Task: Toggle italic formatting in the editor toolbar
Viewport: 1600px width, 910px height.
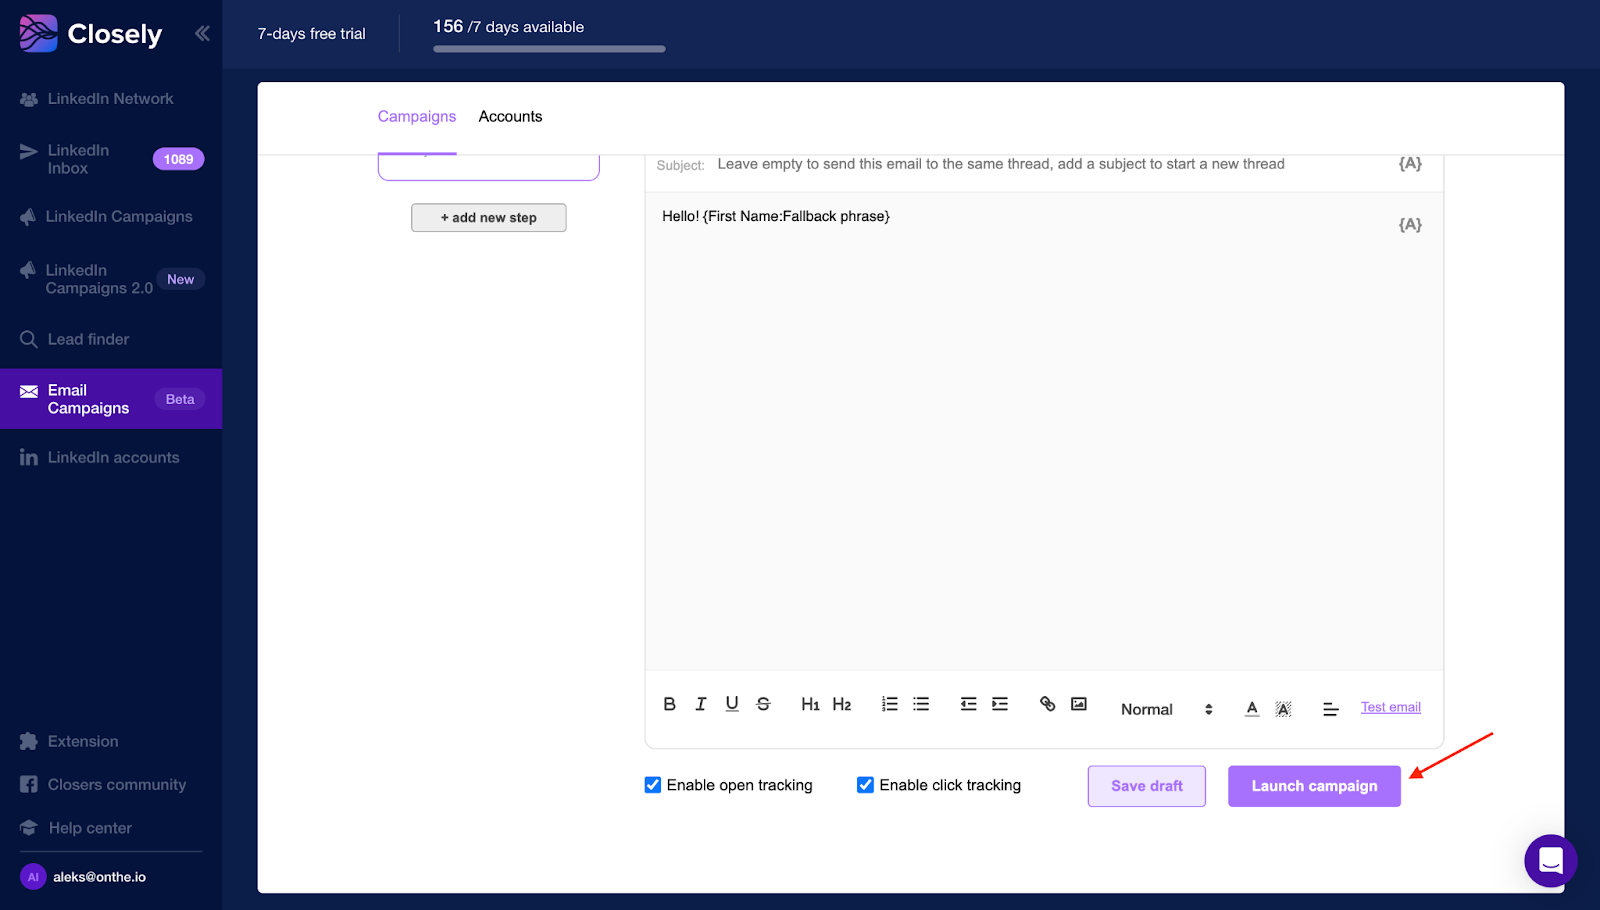Action: point(701,704)
